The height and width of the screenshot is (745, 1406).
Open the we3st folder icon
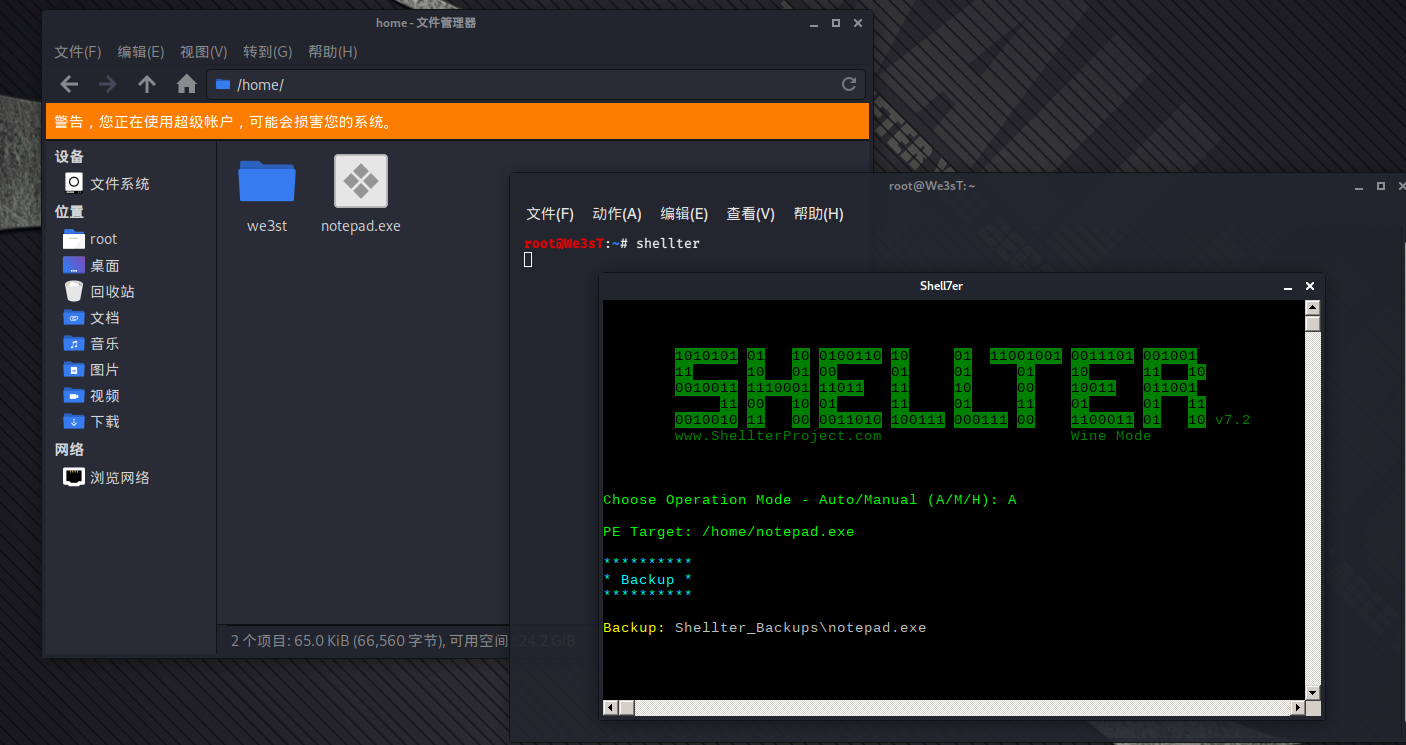pos(267,181)
